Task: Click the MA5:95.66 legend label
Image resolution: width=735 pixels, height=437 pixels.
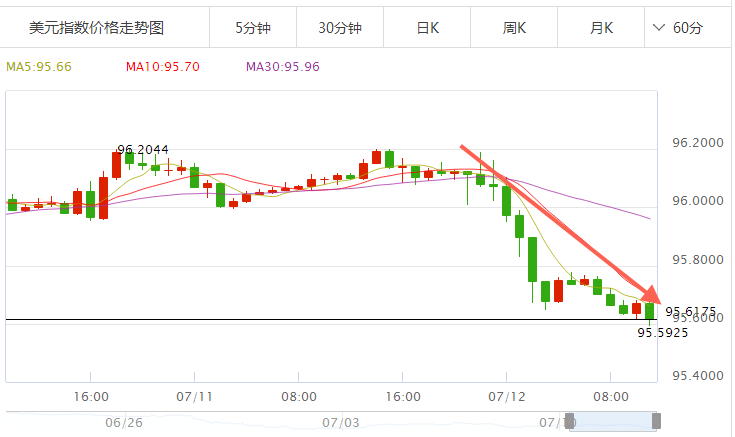Action: [39, 67]
